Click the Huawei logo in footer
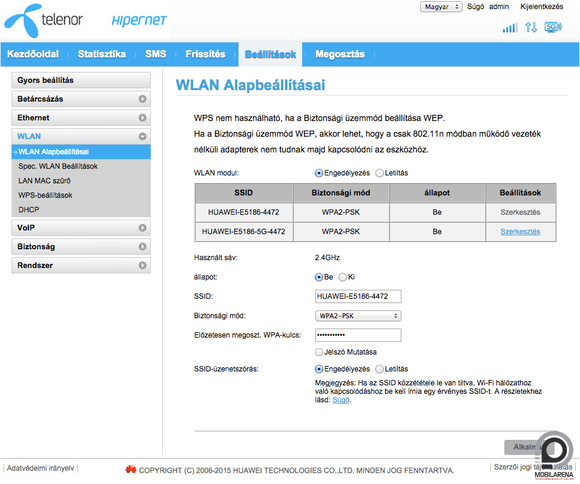Image resolution: width=580 pixels, height=484 pixels. pyautogui.click(x=131, y=470)
